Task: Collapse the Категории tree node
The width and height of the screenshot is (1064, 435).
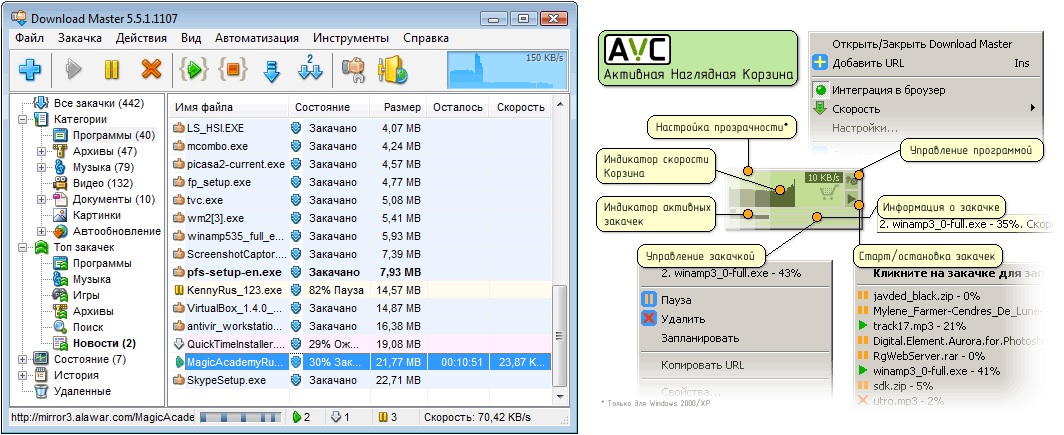Action: pyautogui.click(x=22, y=119)
